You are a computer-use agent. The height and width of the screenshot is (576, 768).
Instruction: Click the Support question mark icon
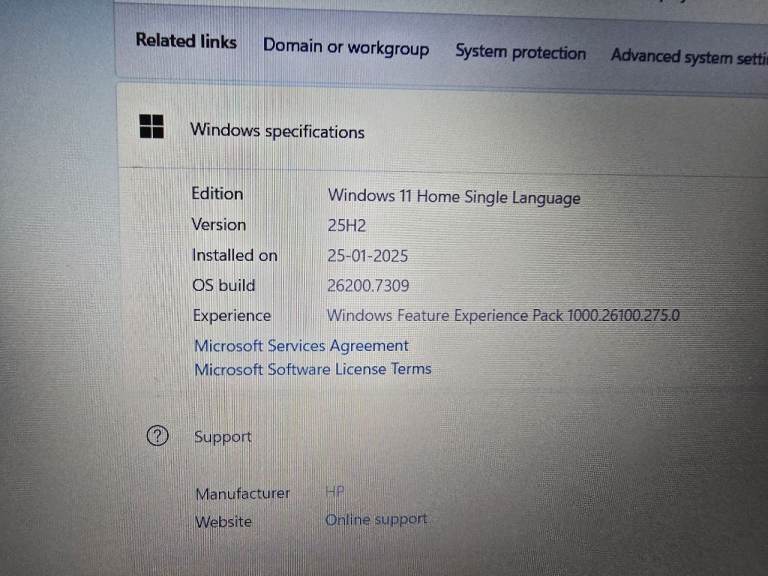click(x=158, y=435)
